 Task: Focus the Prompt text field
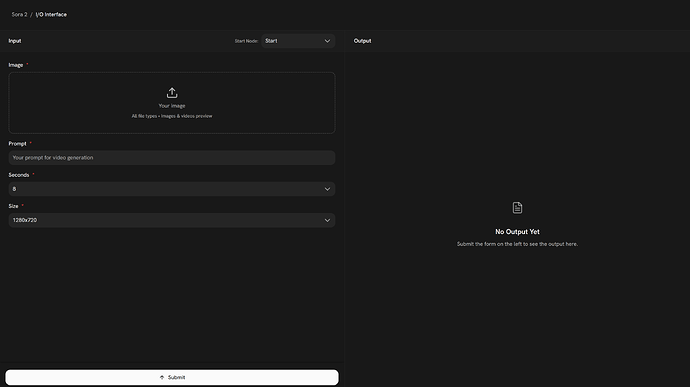[172, 158]
